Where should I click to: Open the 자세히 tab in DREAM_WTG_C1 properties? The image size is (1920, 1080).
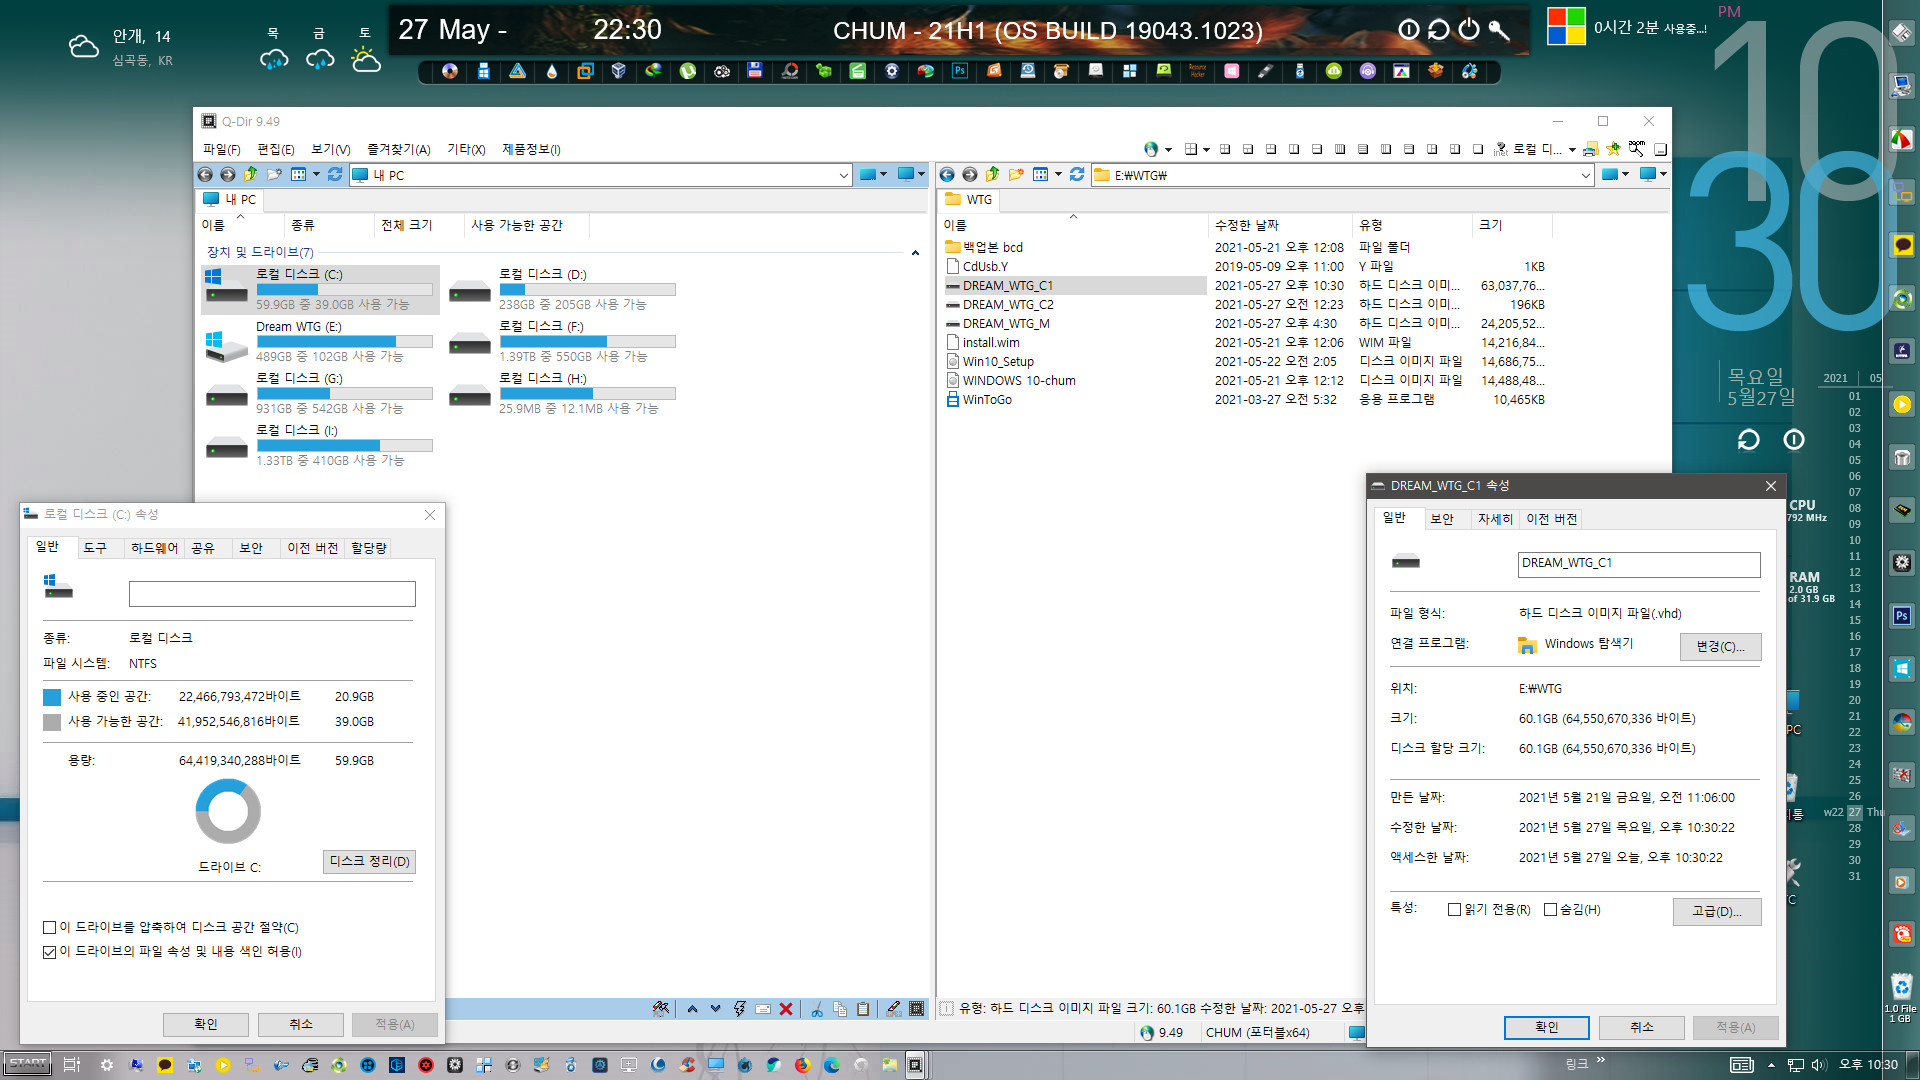click(x=1495, y=519)
